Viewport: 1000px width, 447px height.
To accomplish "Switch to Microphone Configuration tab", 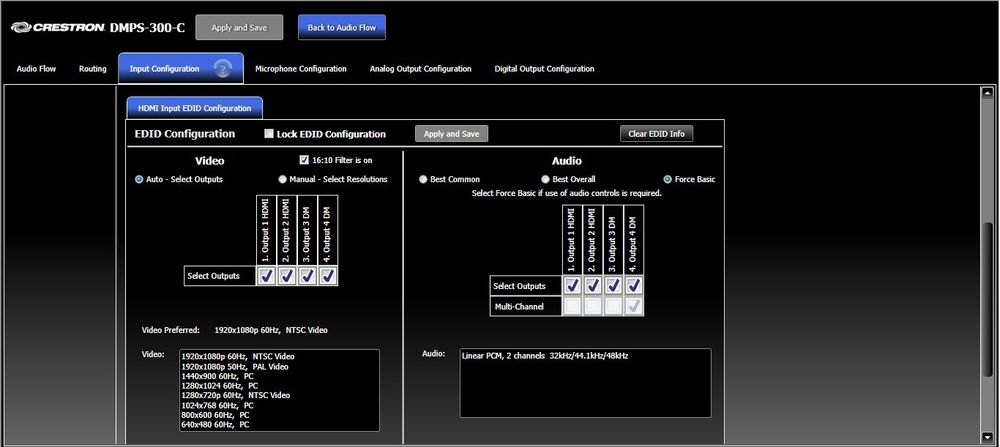I will (301, 69).
